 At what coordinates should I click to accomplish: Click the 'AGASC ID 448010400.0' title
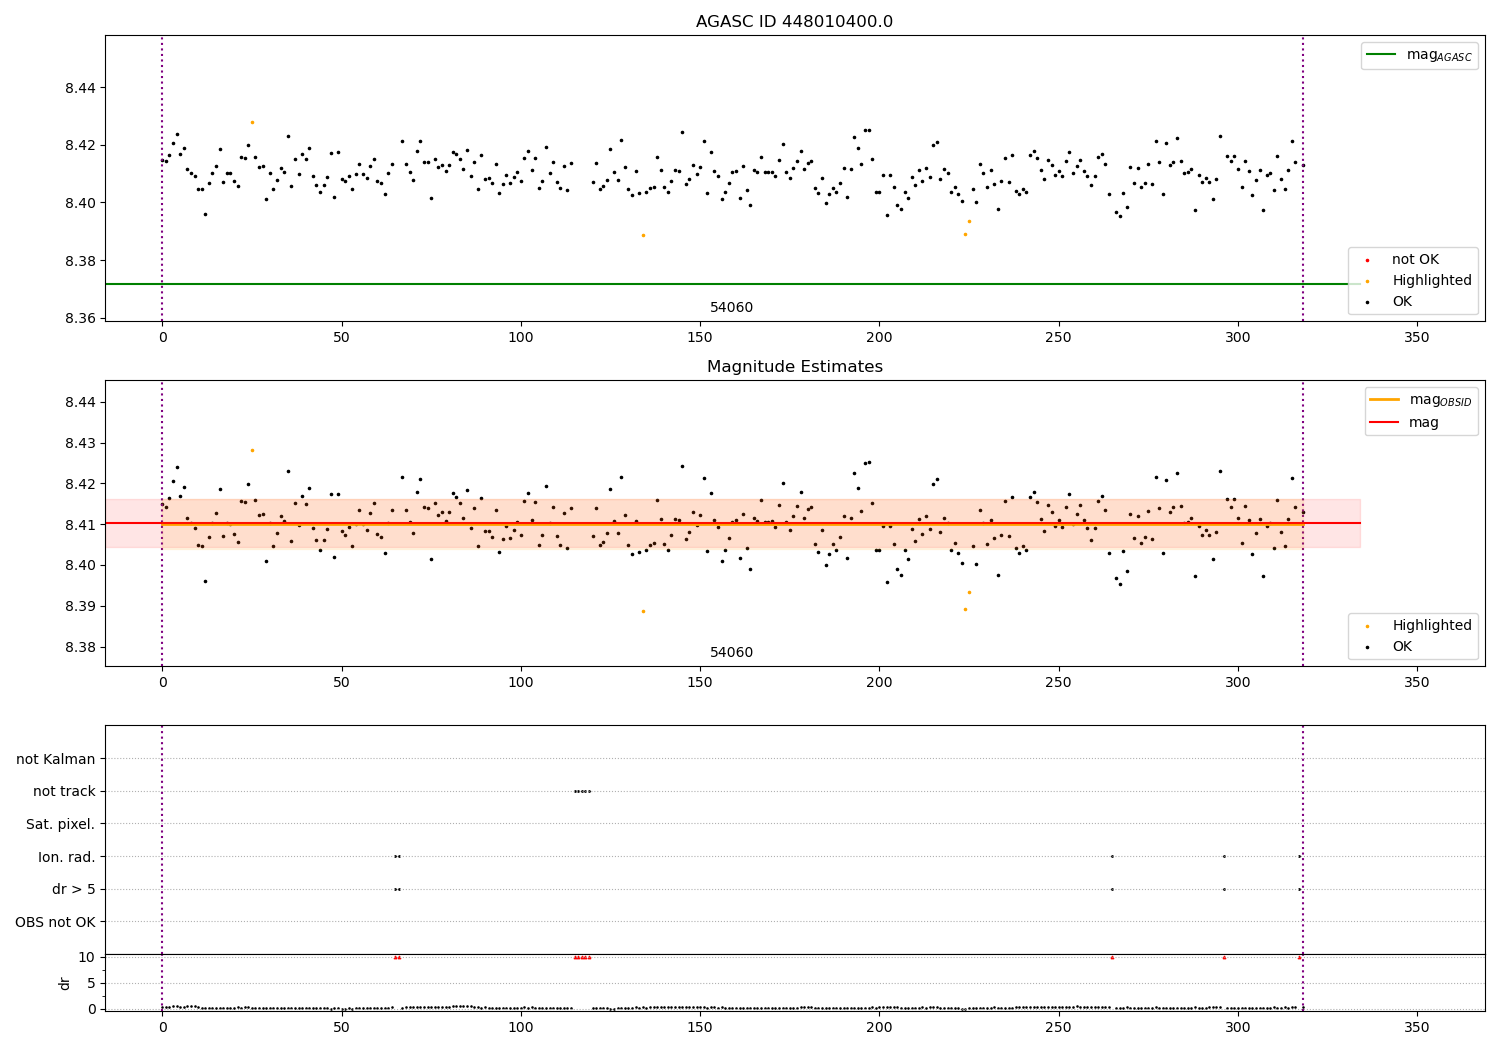(795, 22)
